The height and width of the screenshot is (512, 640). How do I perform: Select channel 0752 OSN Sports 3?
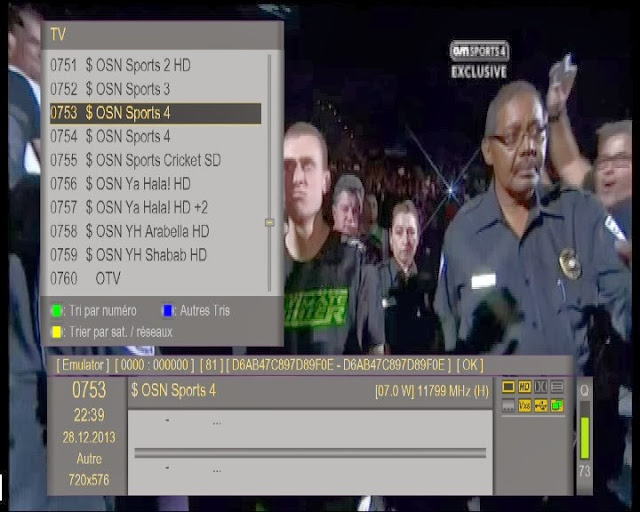[x=155, y=89]
